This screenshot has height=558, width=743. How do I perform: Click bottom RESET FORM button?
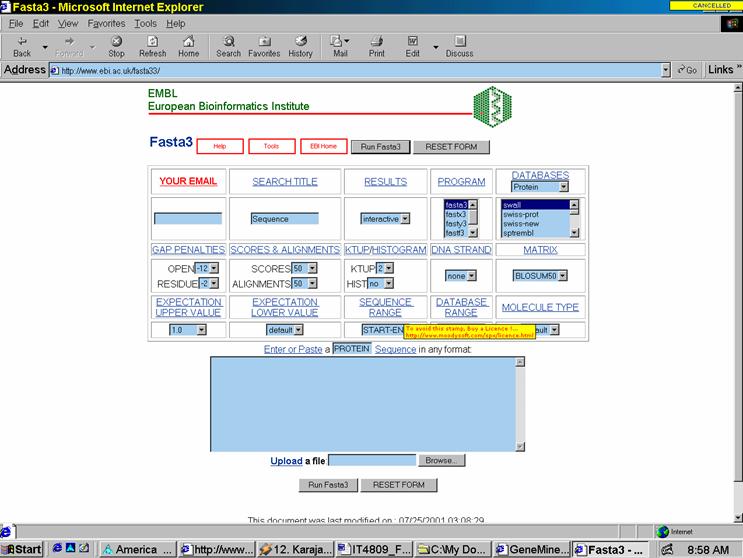click(x=399, y=485)
